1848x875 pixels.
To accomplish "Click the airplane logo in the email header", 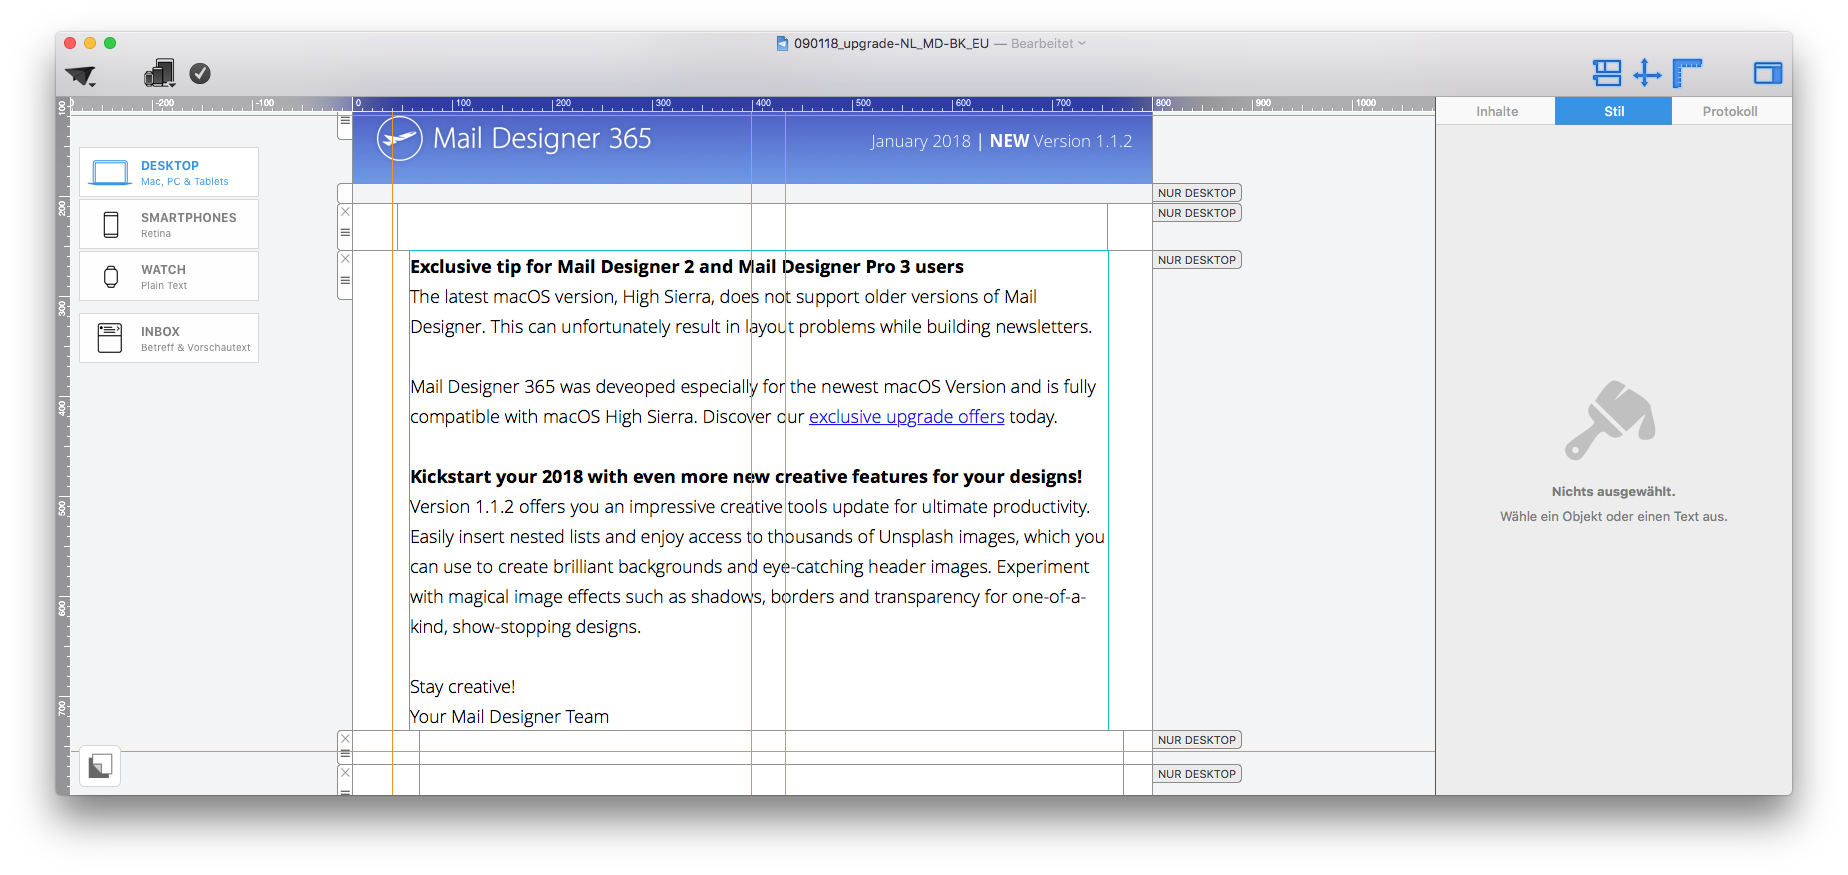I will [399, 138].
